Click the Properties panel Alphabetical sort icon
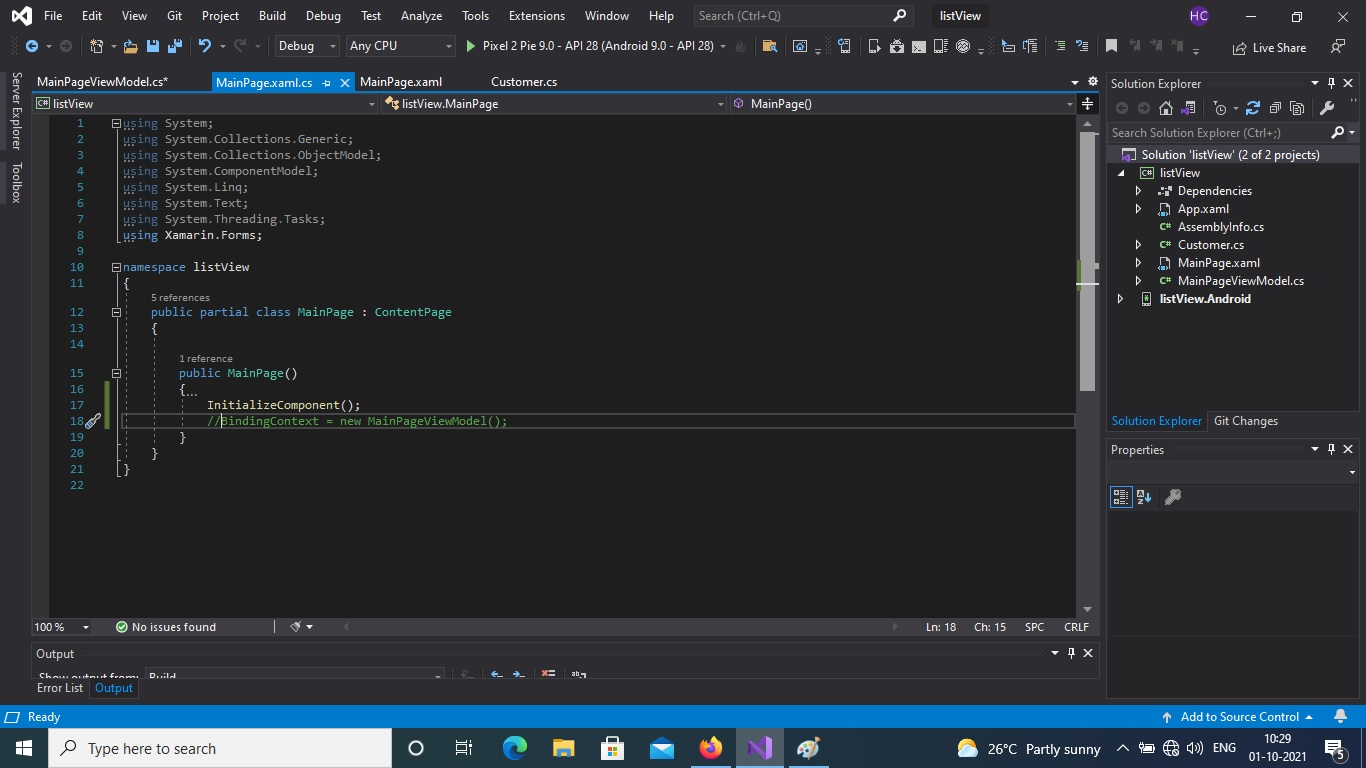1366x768 pixels. coord(1145,497)
